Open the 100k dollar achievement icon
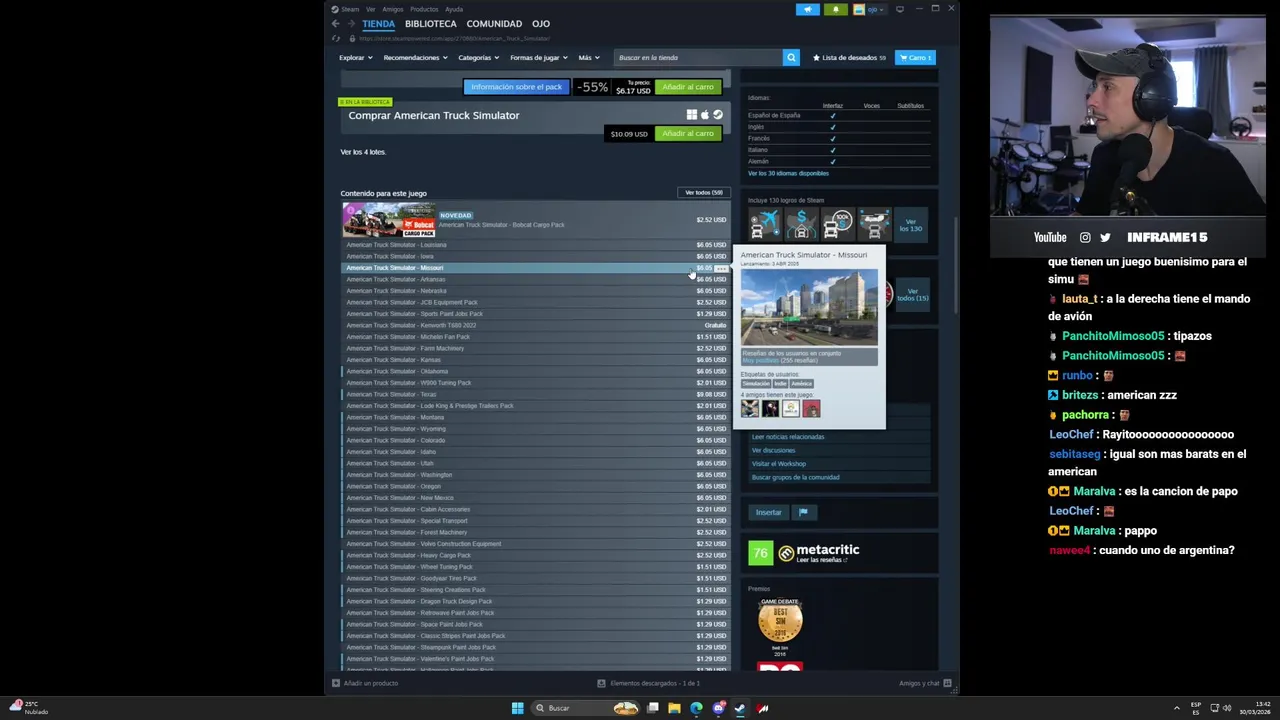The height and width of the screenshot is (720, 1280). pos(838,224)
